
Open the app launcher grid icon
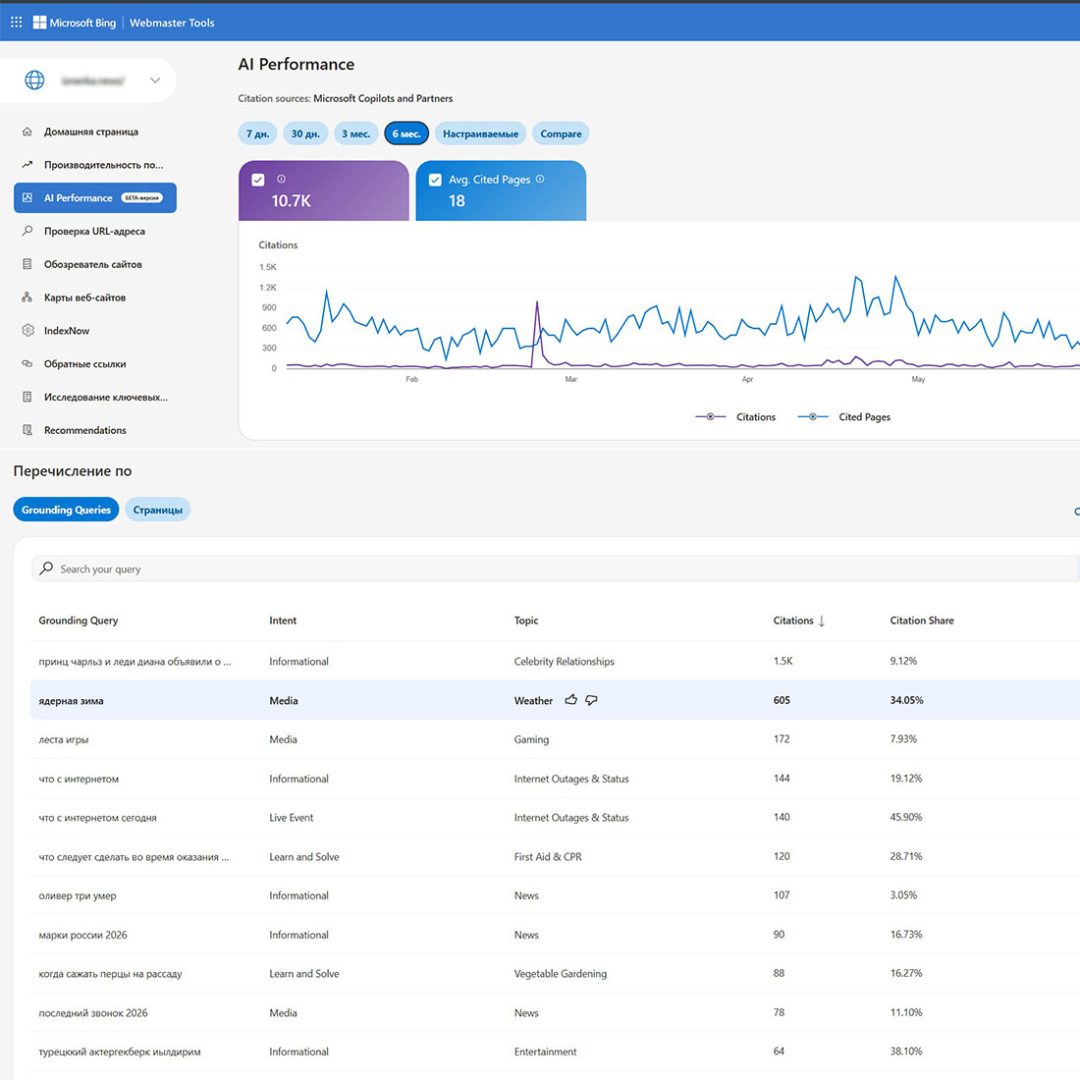click(17, 22)
